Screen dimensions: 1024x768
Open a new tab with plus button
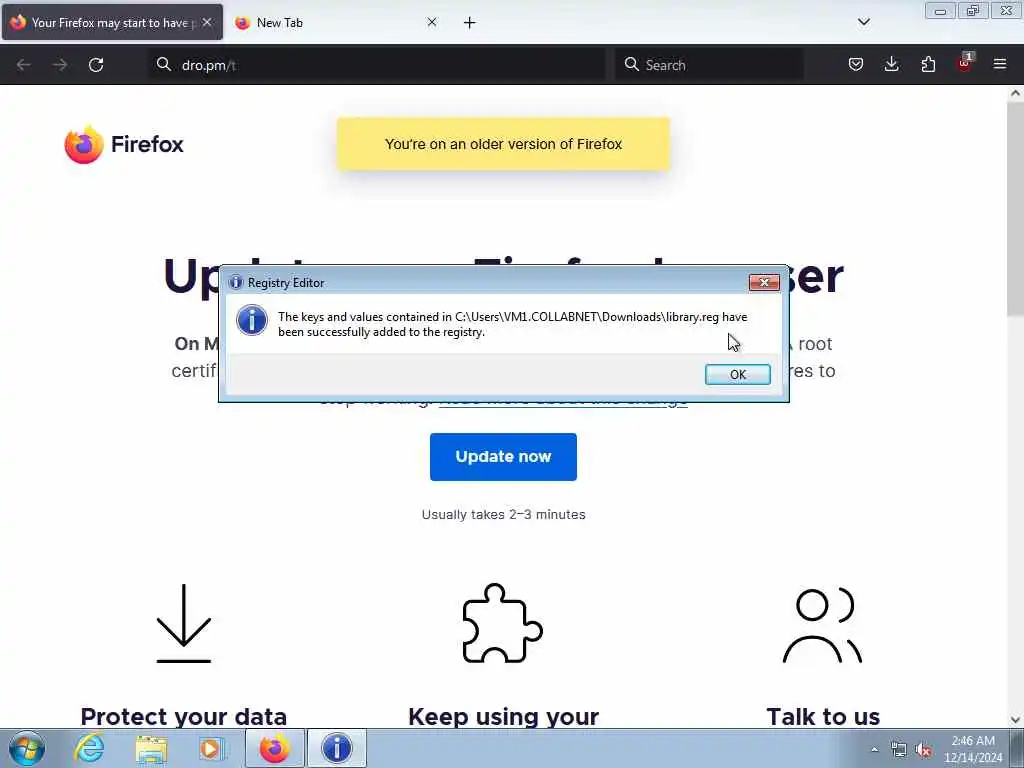tap(470, 23)
